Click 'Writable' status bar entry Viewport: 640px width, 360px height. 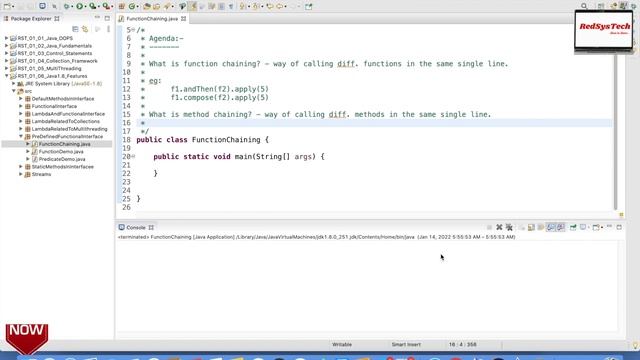(342, 344)
